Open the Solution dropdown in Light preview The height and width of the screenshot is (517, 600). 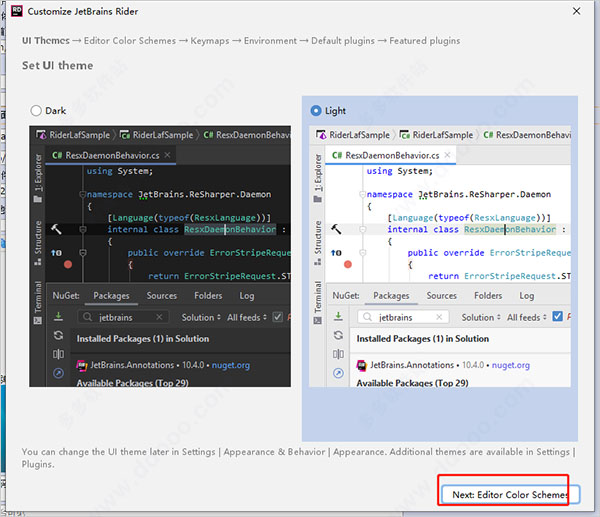(x=481, y=318)
